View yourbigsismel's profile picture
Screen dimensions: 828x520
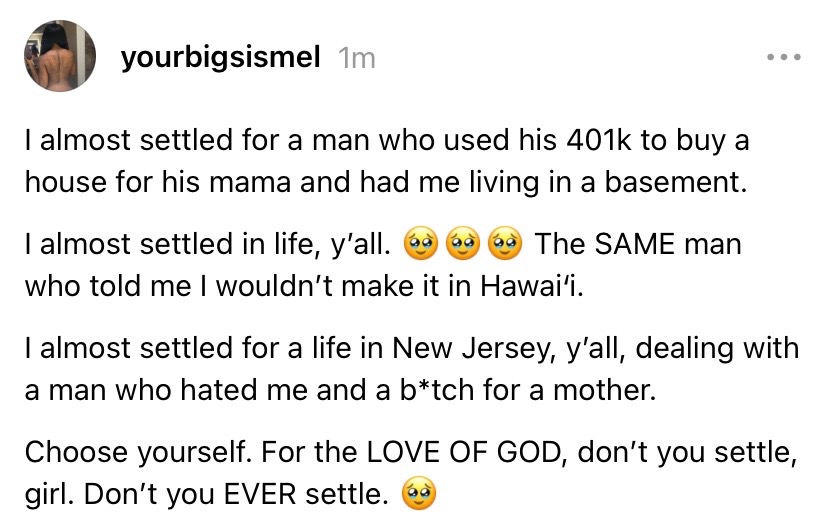click(x=60, y=55)
